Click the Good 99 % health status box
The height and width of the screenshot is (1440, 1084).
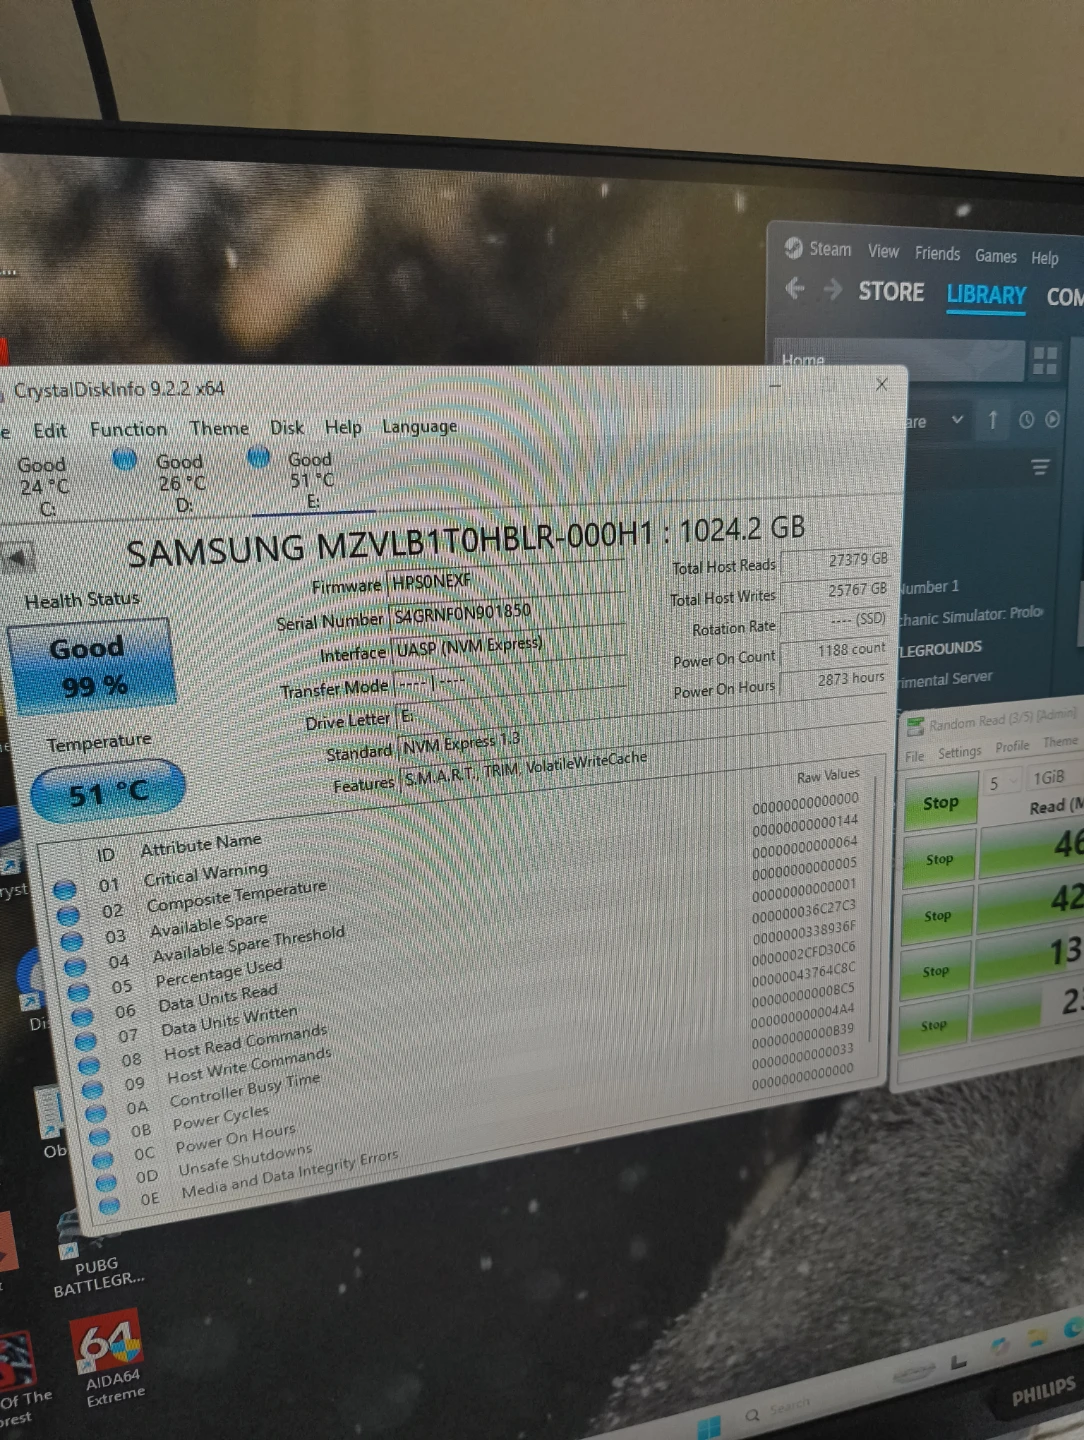point(90,665)
